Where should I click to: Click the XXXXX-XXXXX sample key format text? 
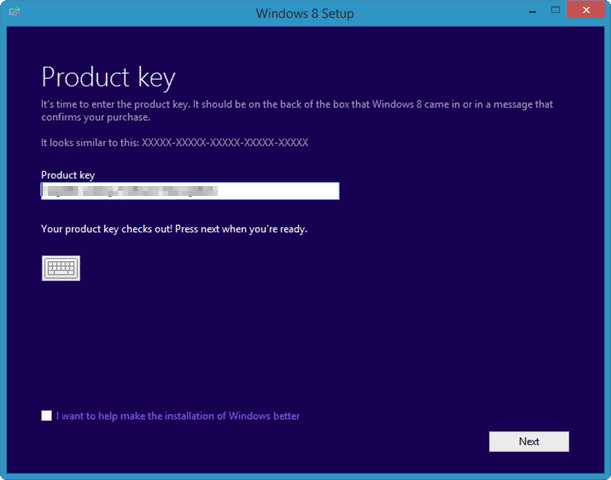(225, 143)
